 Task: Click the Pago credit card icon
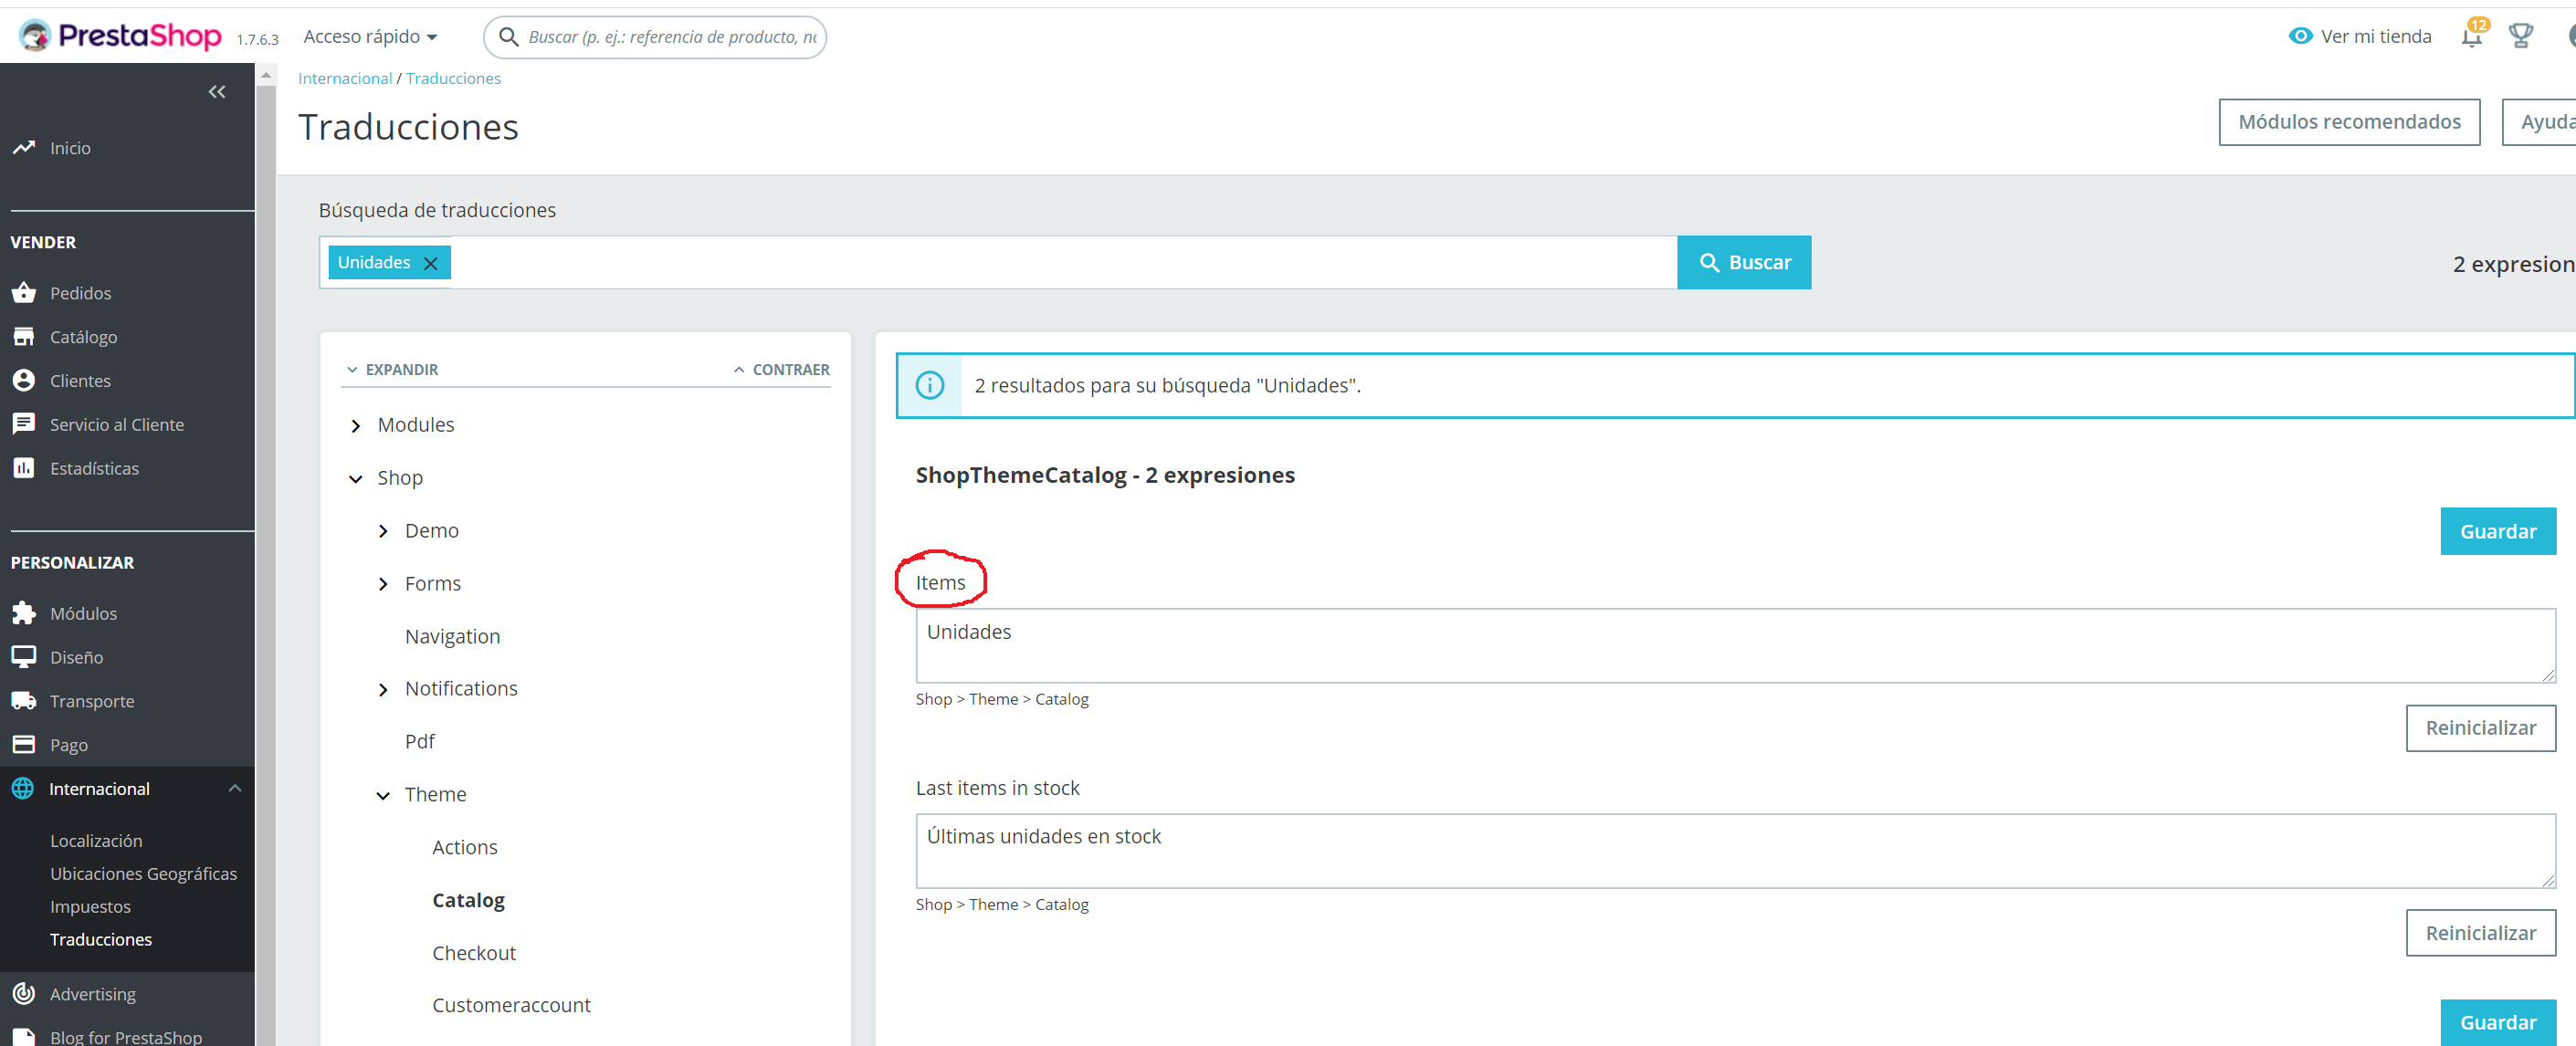point(24,745)
